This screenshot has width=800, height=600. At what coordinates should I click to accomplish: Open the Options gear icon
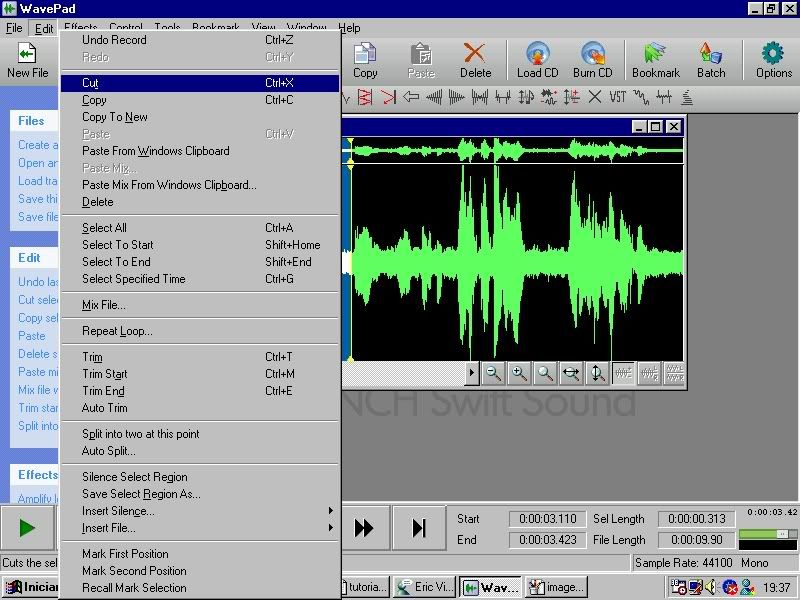773,60
